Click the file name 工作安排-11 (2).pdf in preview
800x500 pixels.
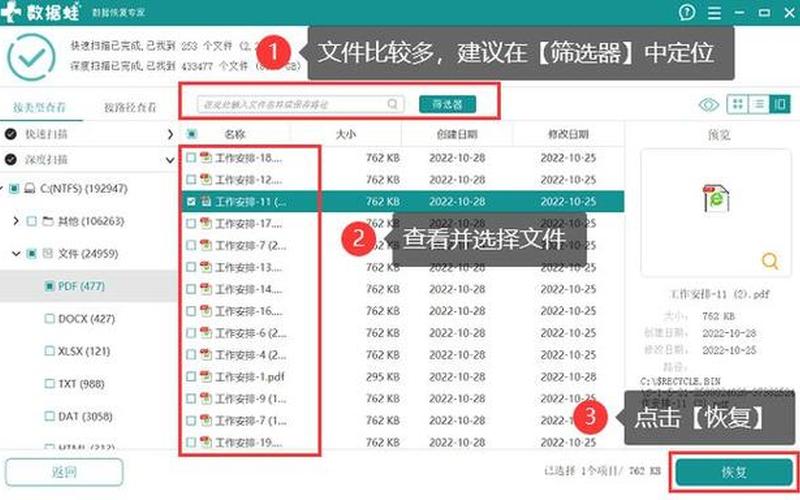point(719,294)
